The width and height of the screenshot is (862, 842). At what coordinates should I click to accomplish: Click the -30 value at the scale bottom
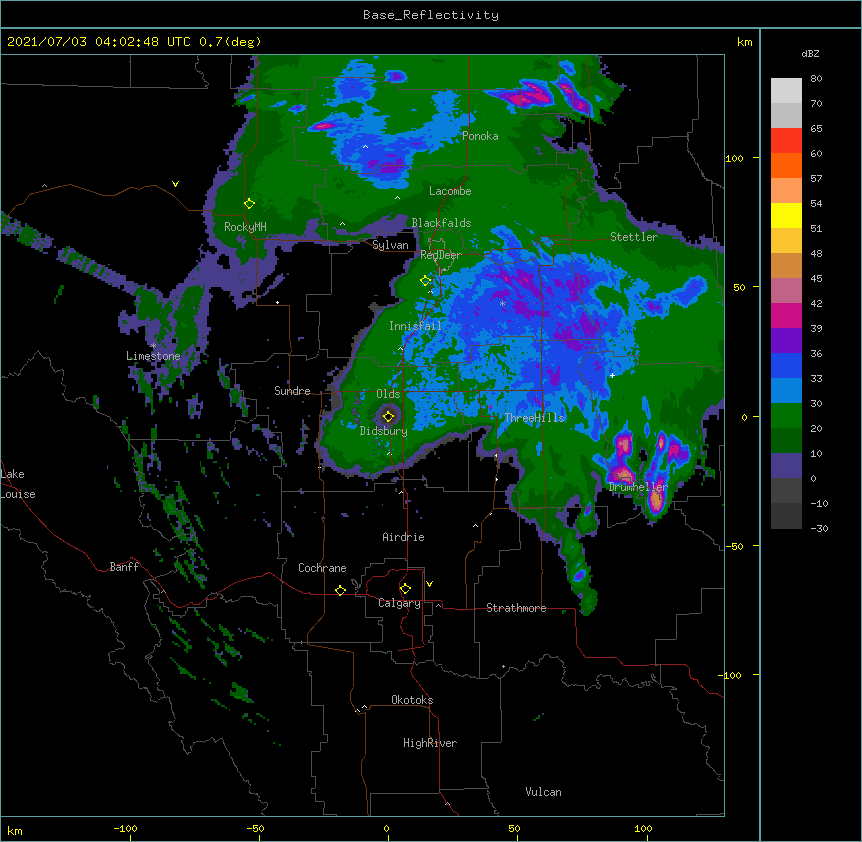(x=819, y=528)
